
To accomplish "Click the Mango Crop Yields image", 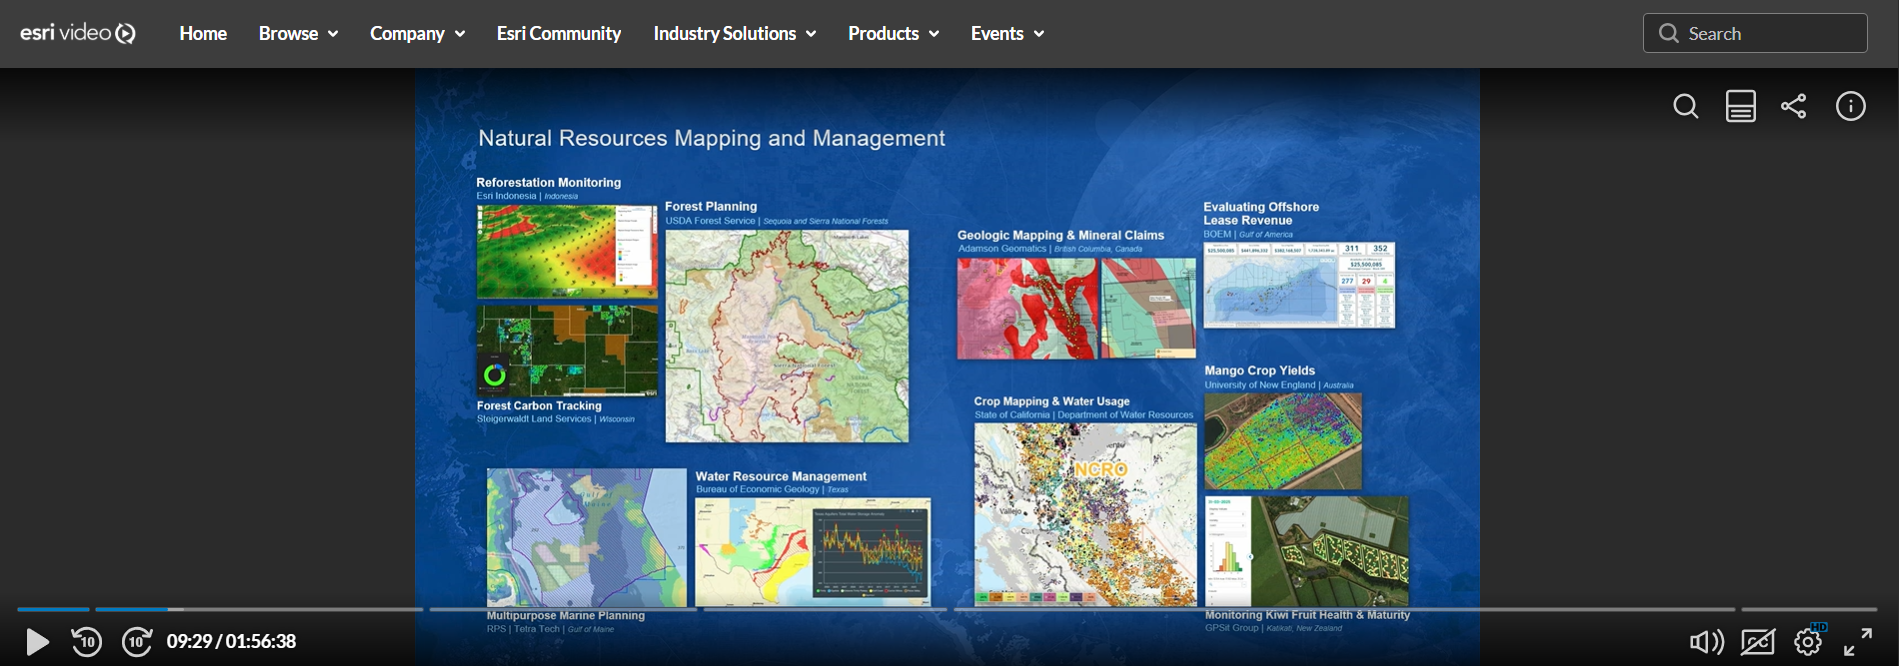I will (1283, 441).
